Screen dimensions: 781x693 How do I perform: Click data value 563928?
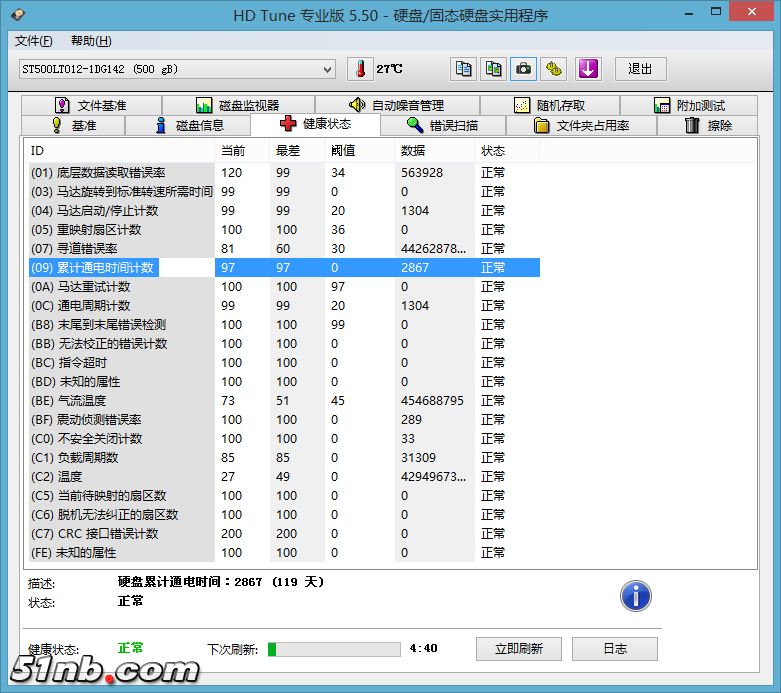coord(421,172)
